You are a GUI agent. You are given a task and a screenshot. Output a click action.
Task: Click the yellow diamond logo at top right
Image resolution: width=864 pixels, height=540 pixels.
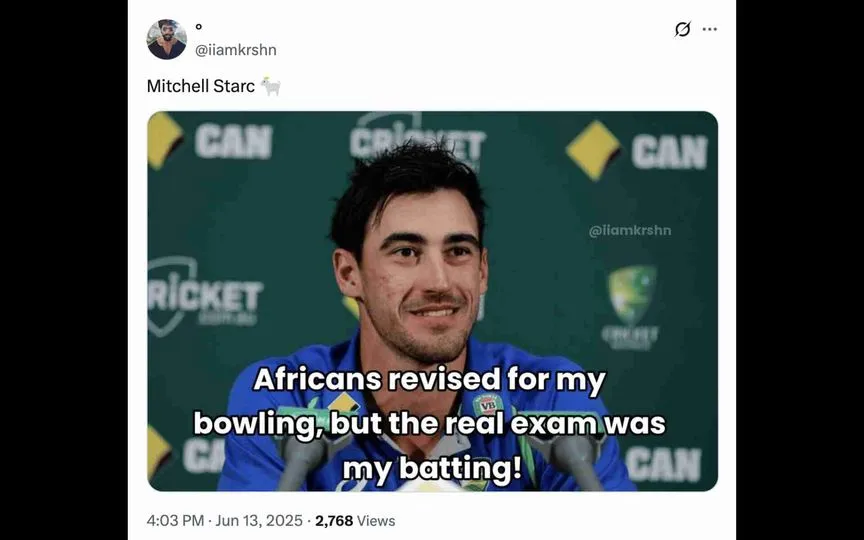tap(593, 150)
